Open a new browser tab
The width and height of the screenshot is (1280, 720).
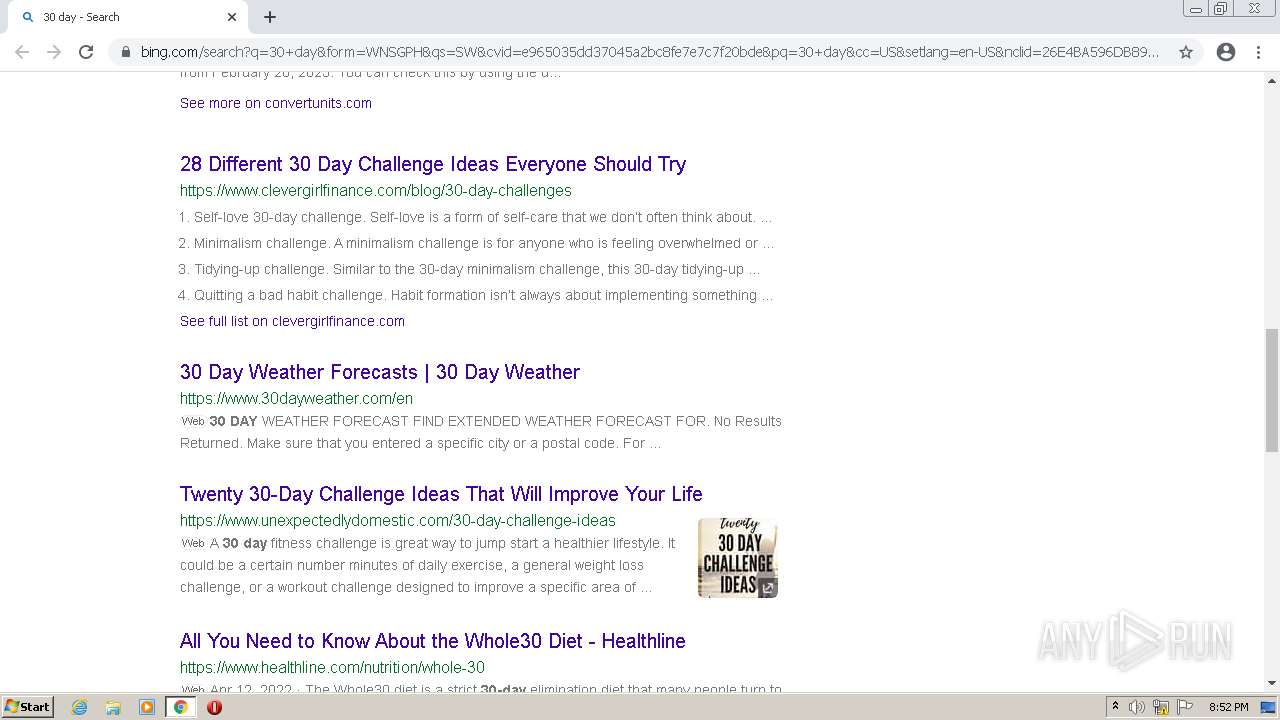tap(270, 17)
